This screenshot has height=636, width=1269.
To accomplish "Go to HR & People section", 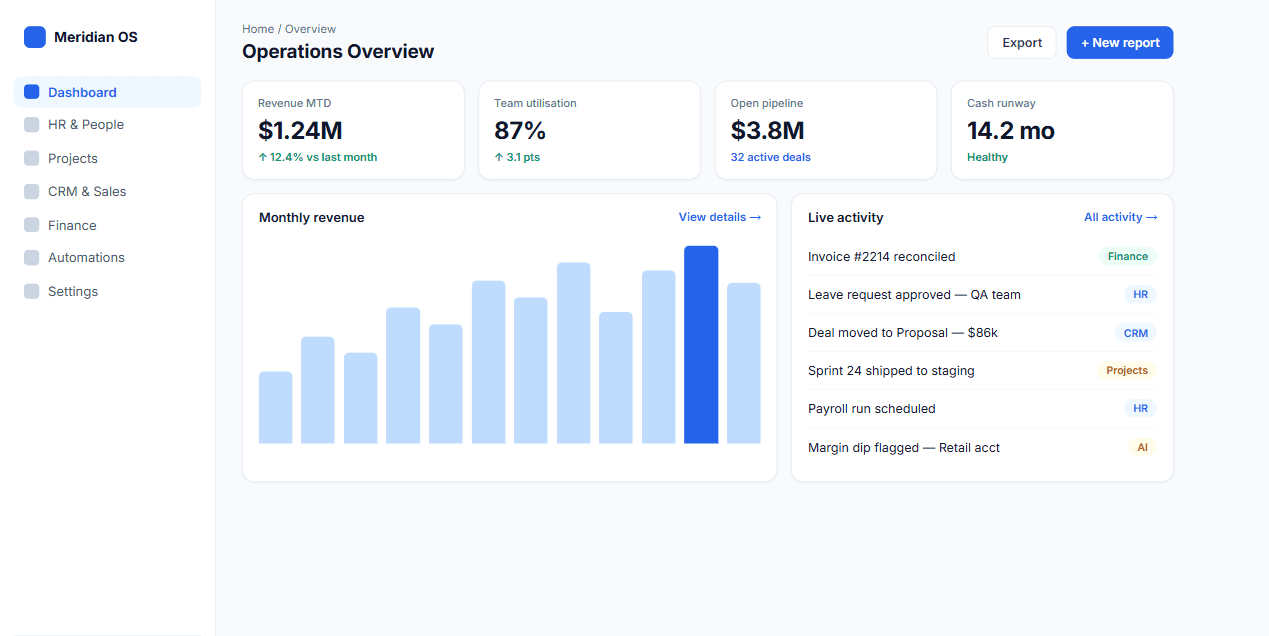I will click(x=108, y=125).
